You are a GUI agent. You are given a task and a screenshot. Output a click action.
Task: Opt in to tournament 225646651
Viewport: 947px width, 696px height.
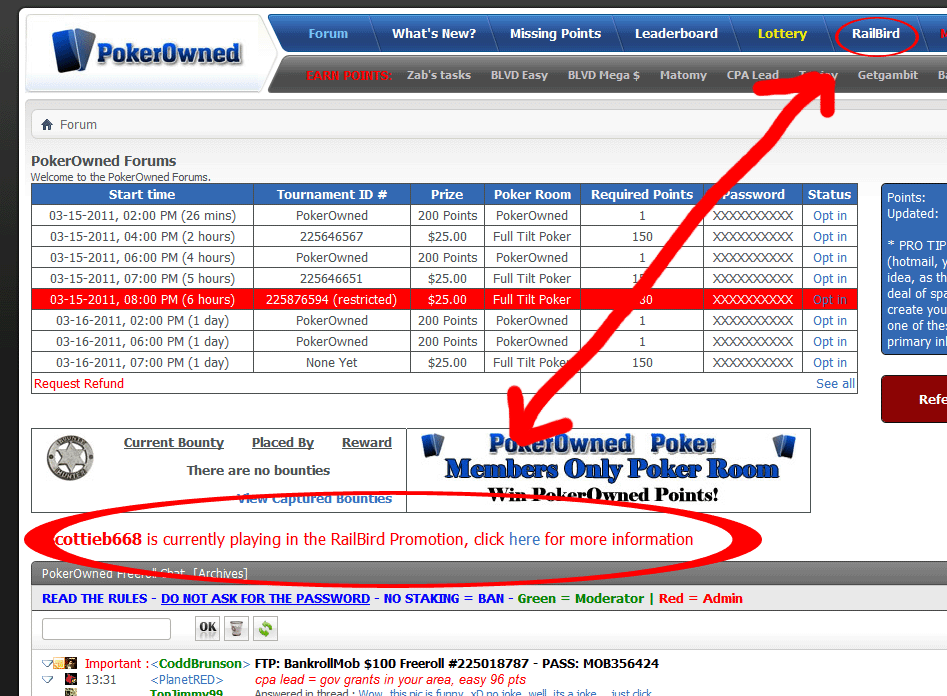(x=829, y=279)
